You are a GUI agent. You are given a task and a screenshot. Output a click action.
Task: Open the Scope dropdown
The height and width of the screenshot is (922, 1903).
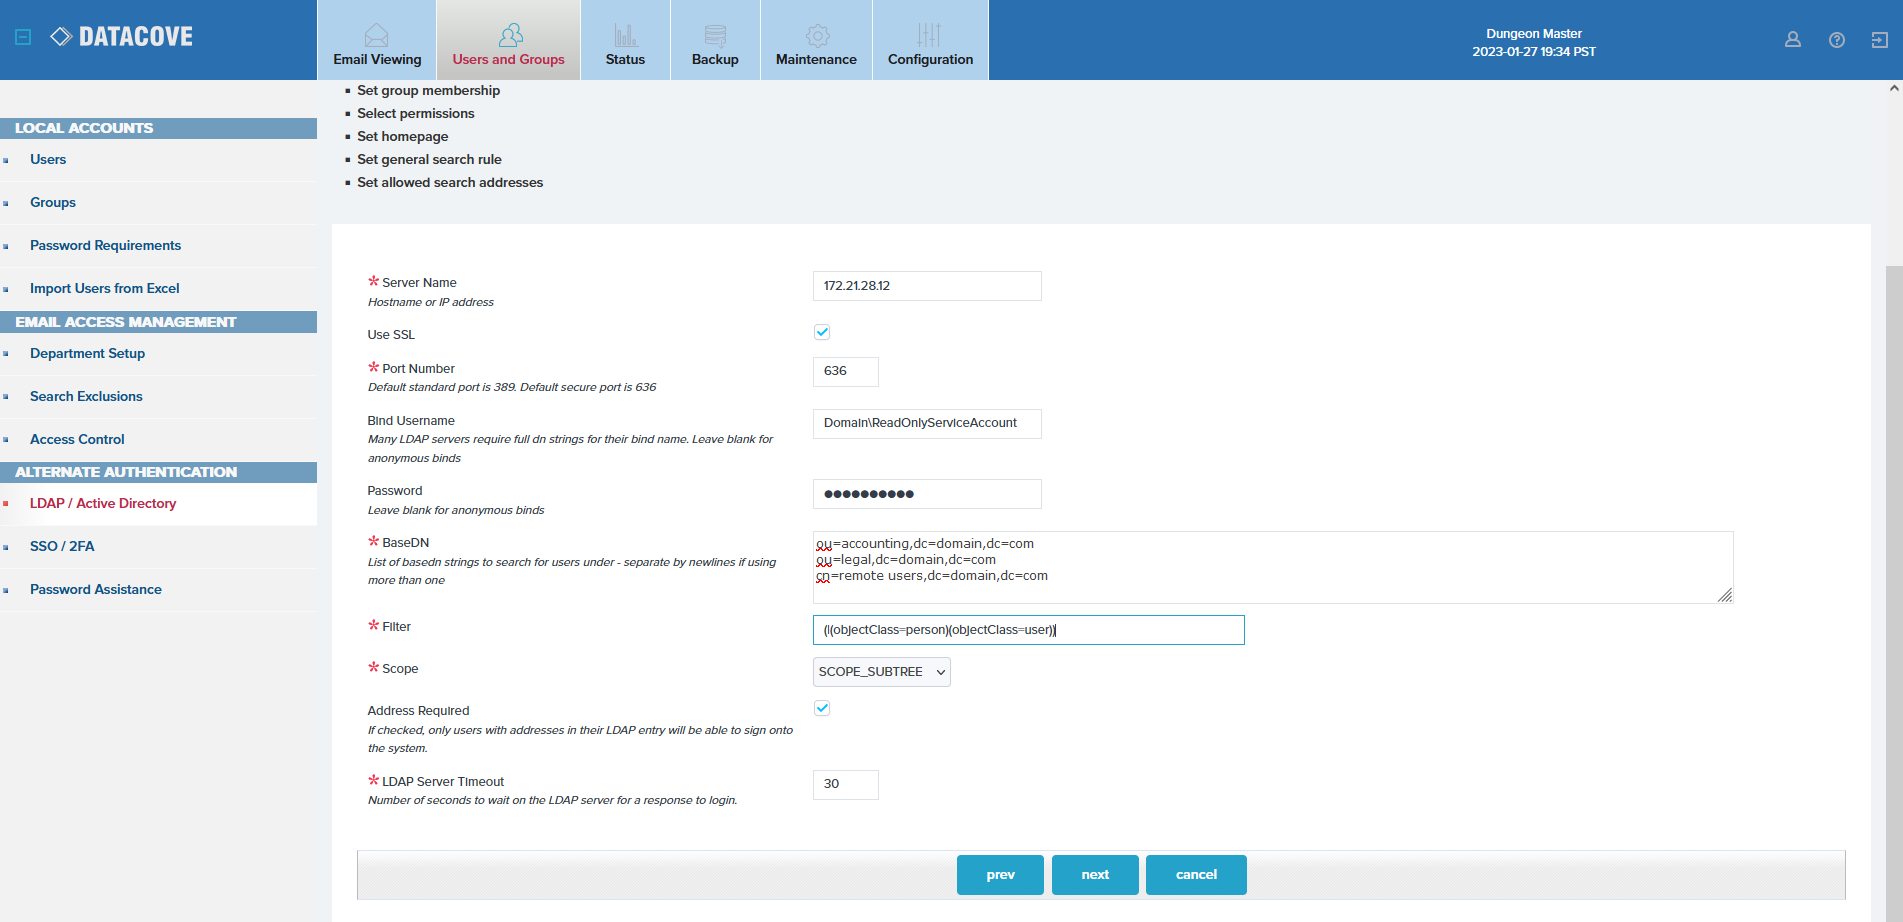pos(881,672)
